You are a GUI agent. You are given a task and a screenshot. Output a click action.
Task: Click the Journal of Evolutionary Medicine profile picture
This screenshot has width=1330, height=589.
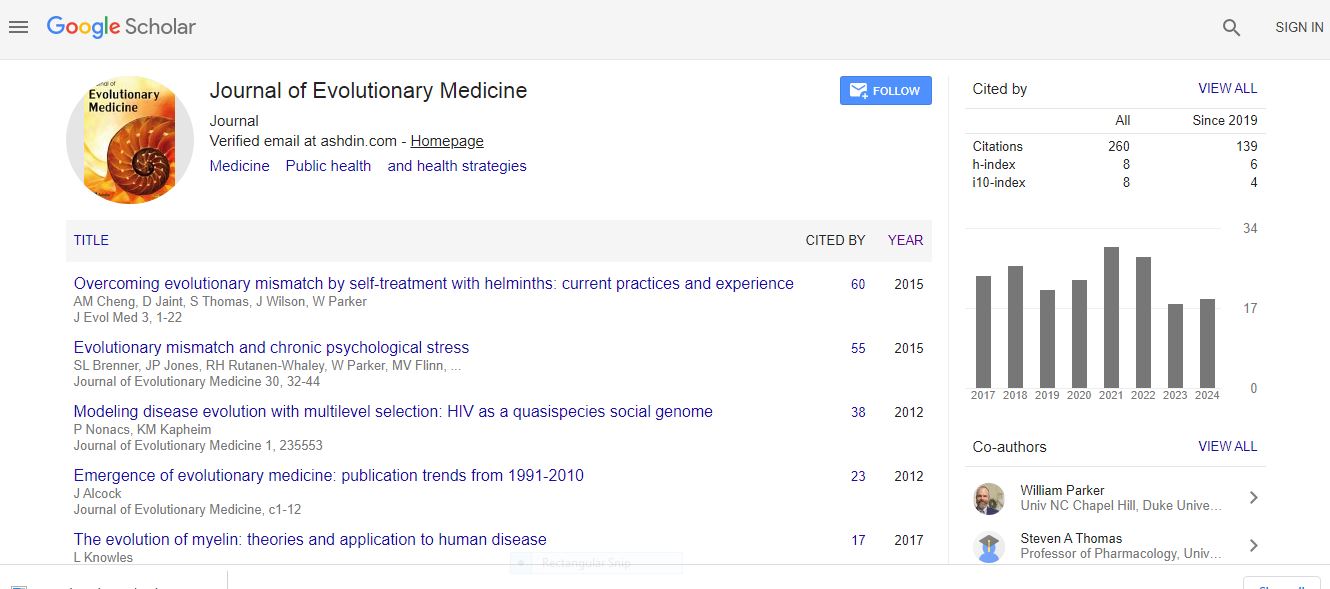(x=130, y=141)
